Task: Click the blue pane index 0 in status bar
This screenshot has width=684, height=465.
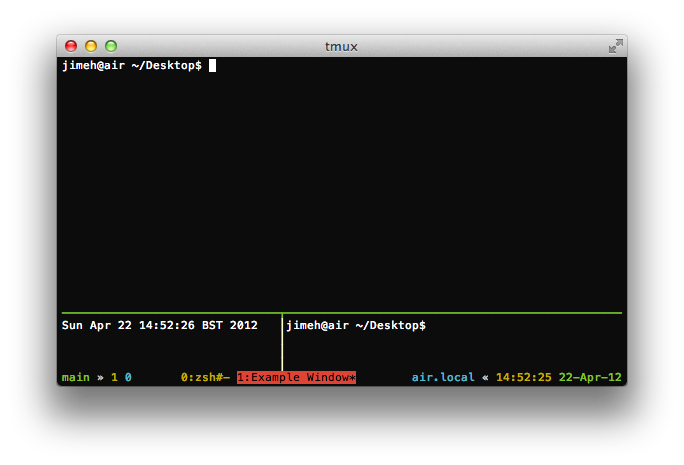Action: [128, 378]
